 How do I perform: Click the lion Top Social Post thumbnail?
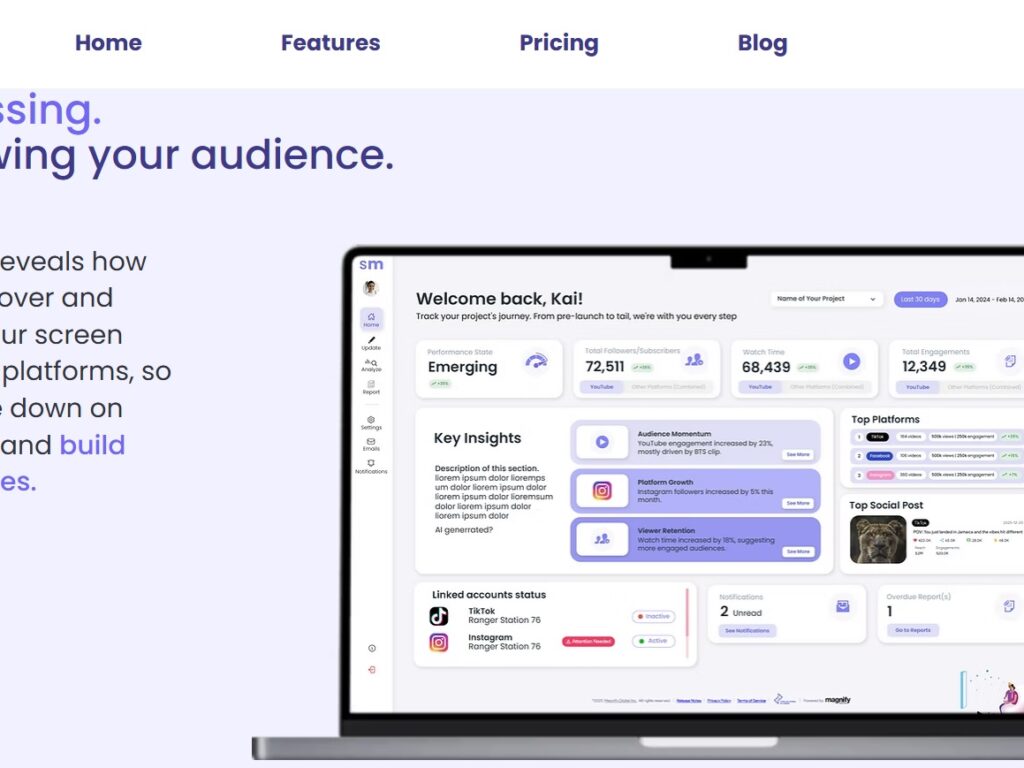[x=878, y=539]
